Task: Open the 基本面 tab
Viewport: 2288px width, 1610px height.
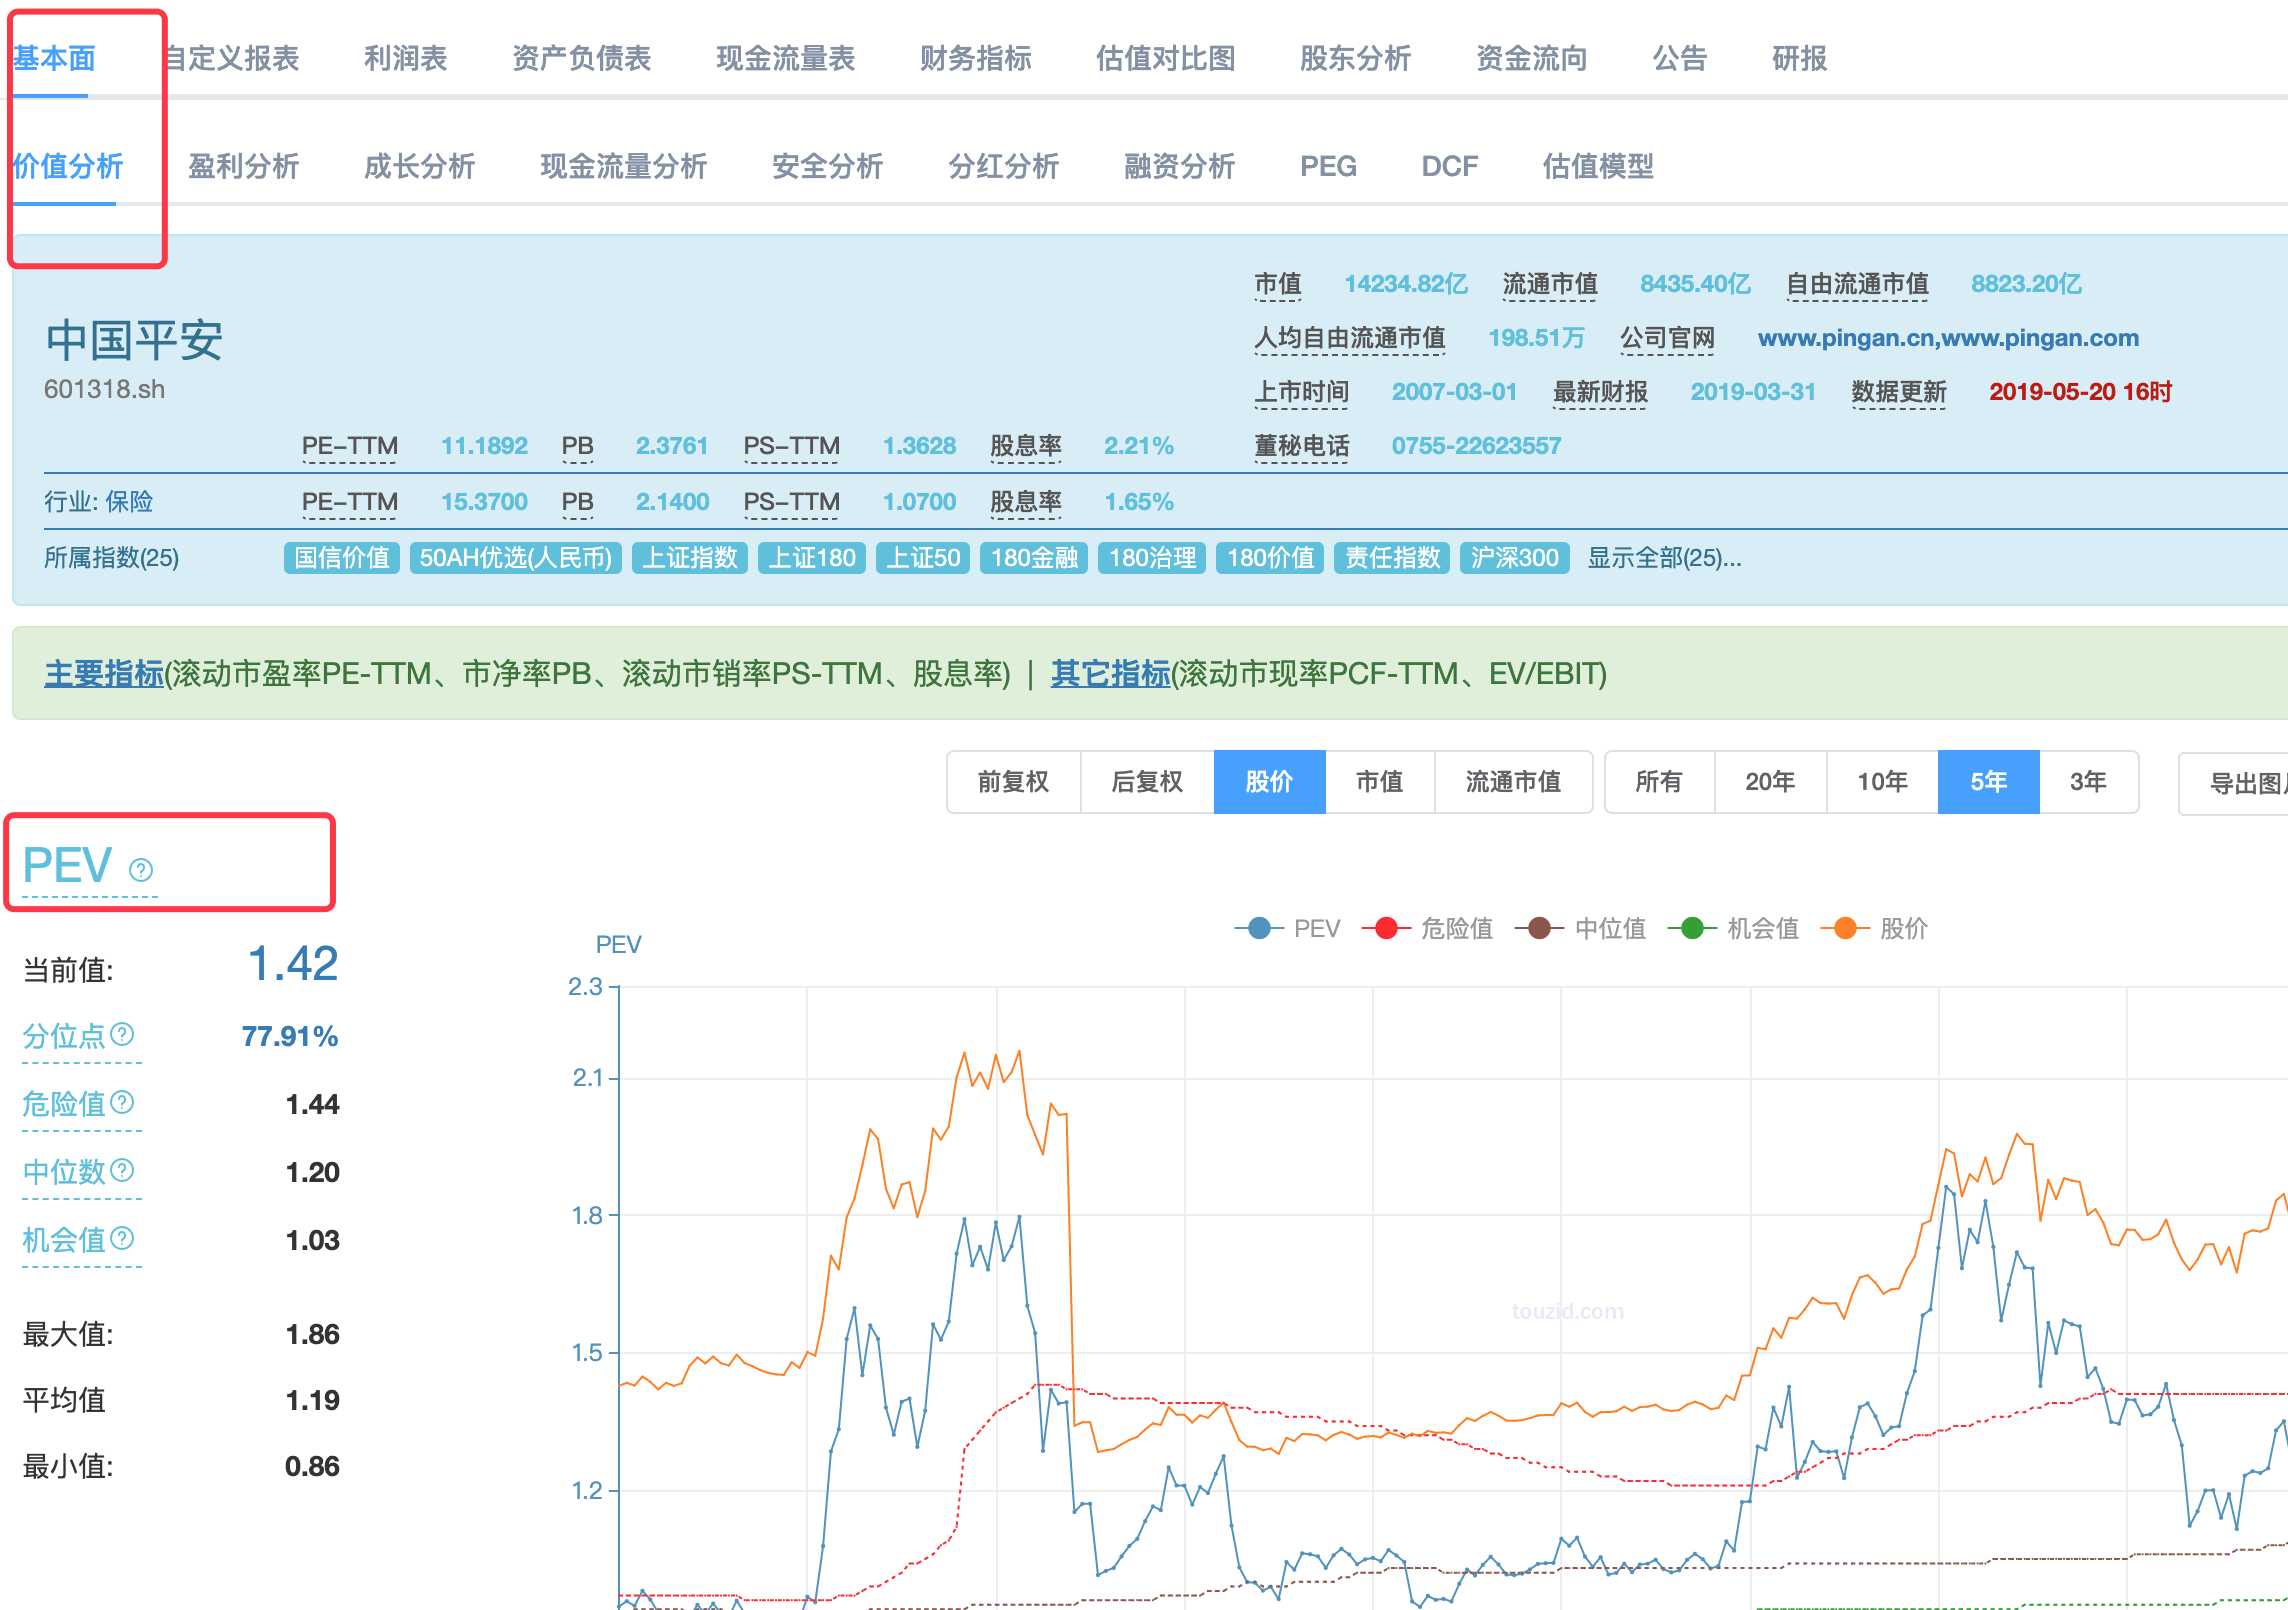Action: (54, 58)
